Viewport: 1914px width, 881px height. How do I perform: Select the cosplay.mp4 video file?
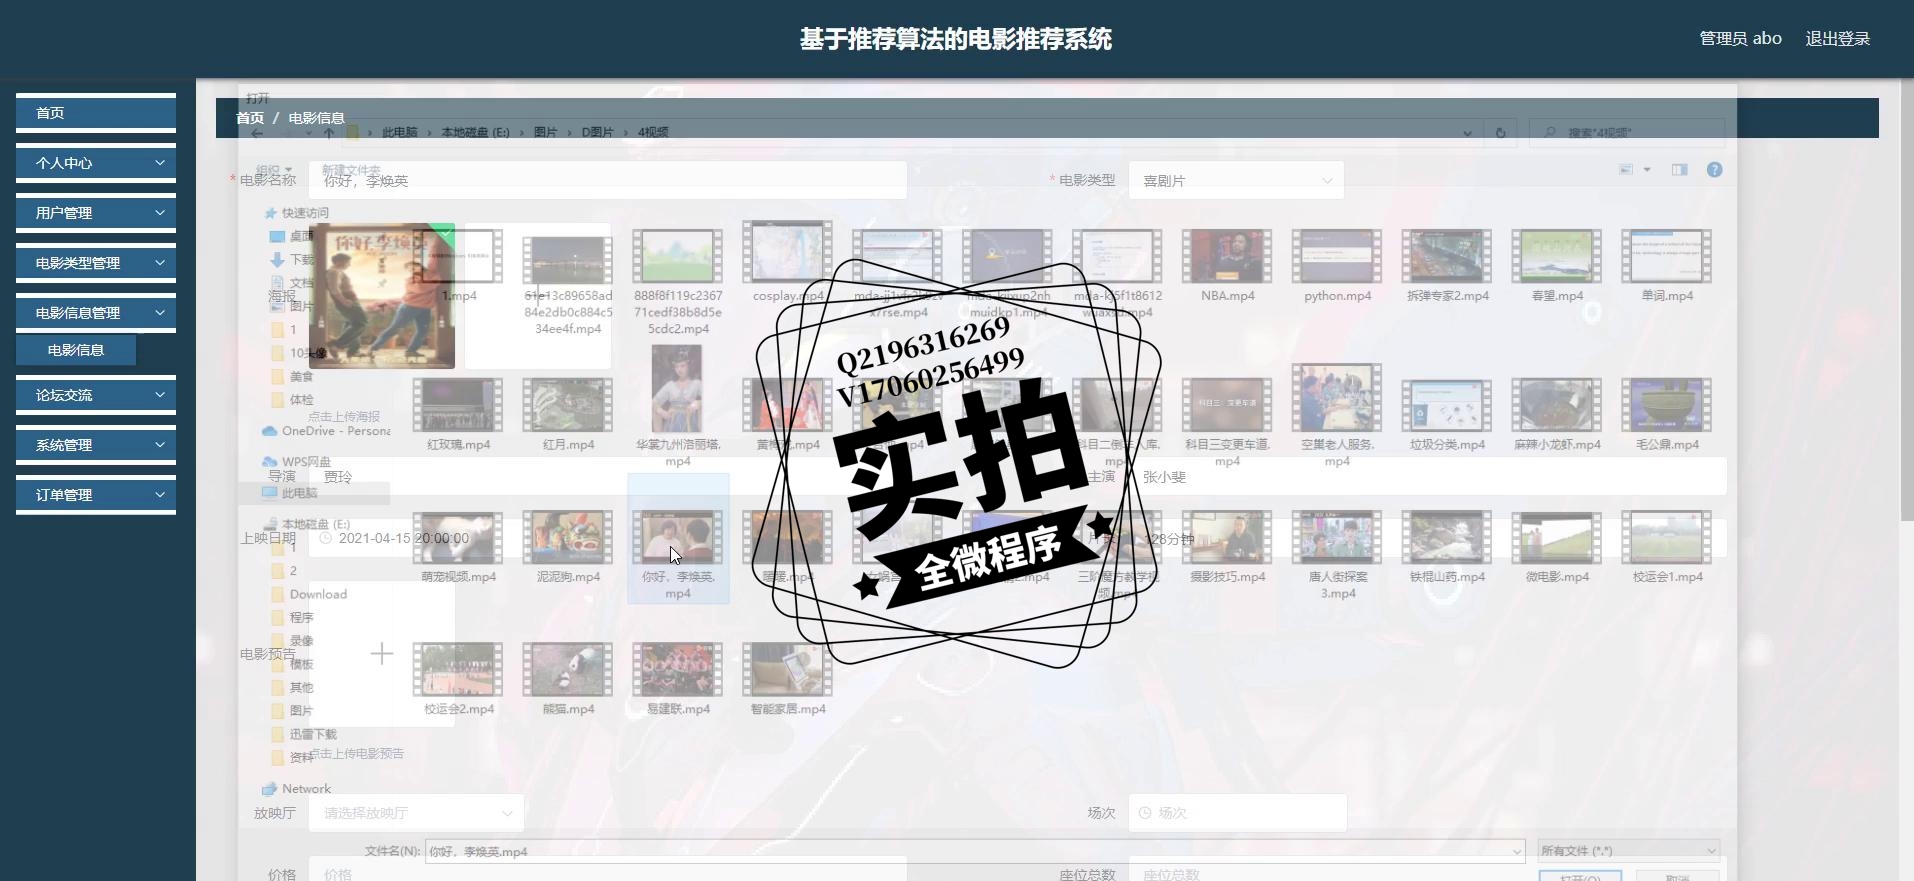tap(788, 262)
